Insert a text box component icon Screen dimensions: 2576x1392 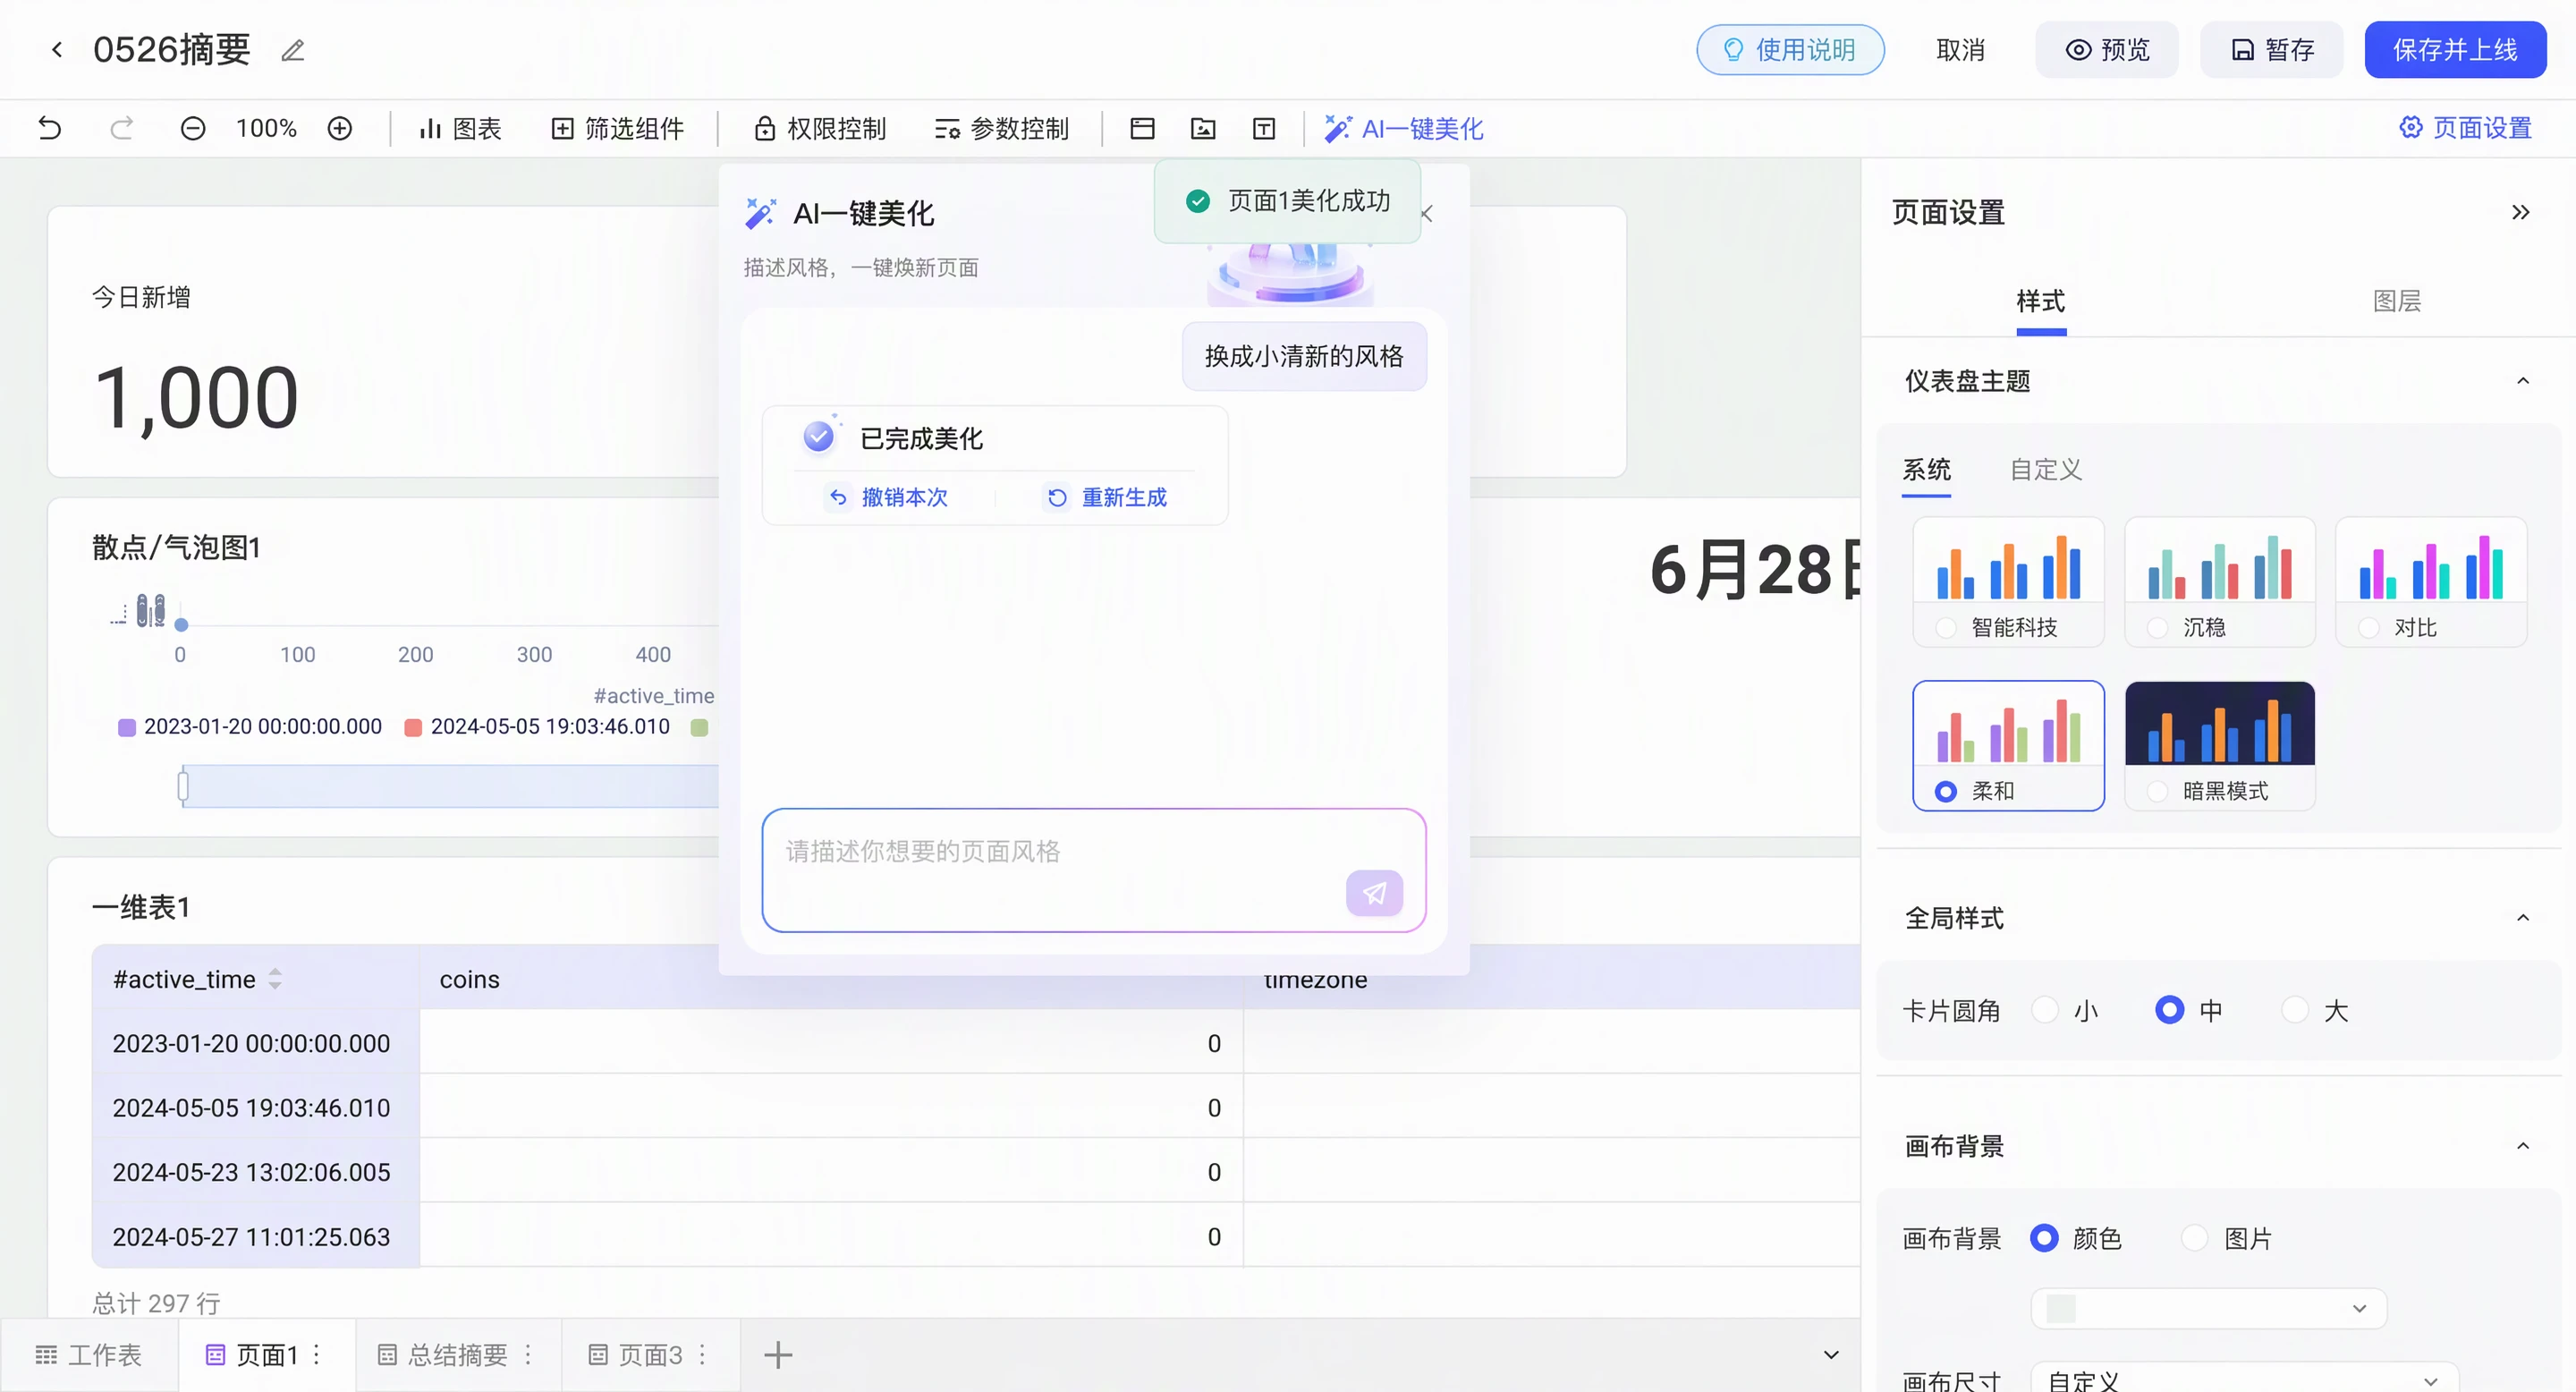1264,128
